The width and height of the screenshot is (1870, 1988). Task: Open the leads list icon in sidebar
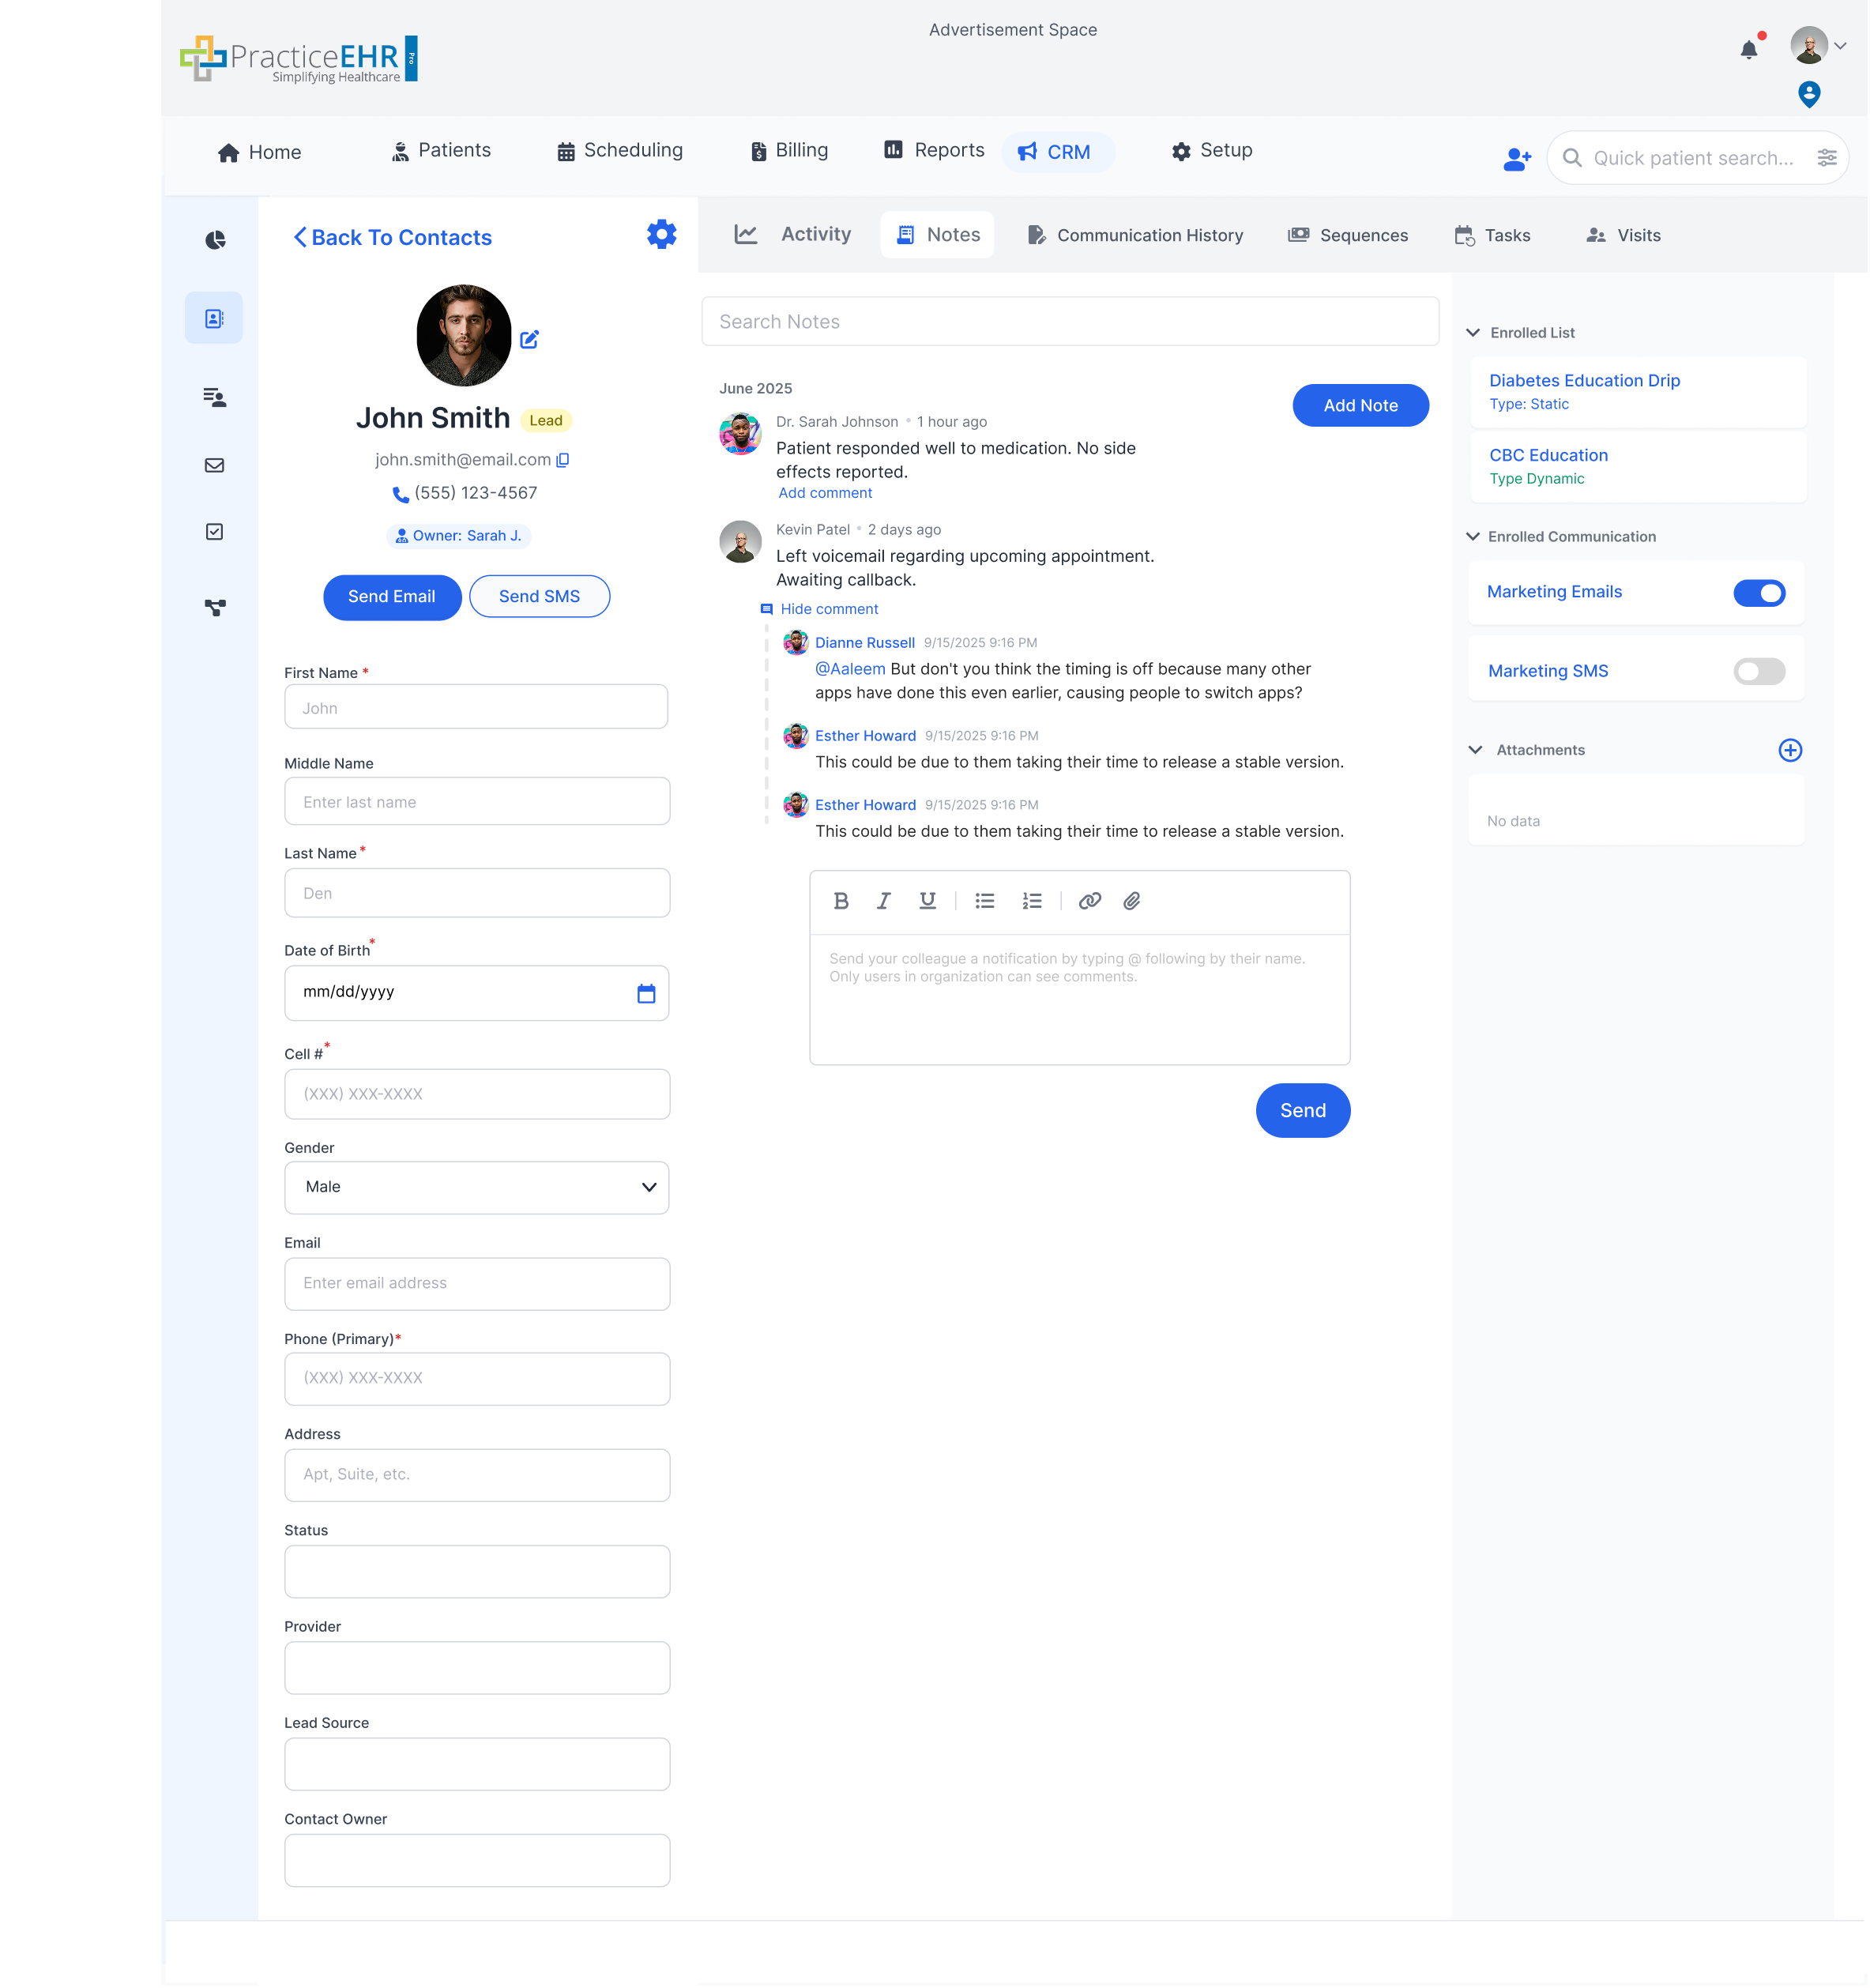tap(214, 397)
